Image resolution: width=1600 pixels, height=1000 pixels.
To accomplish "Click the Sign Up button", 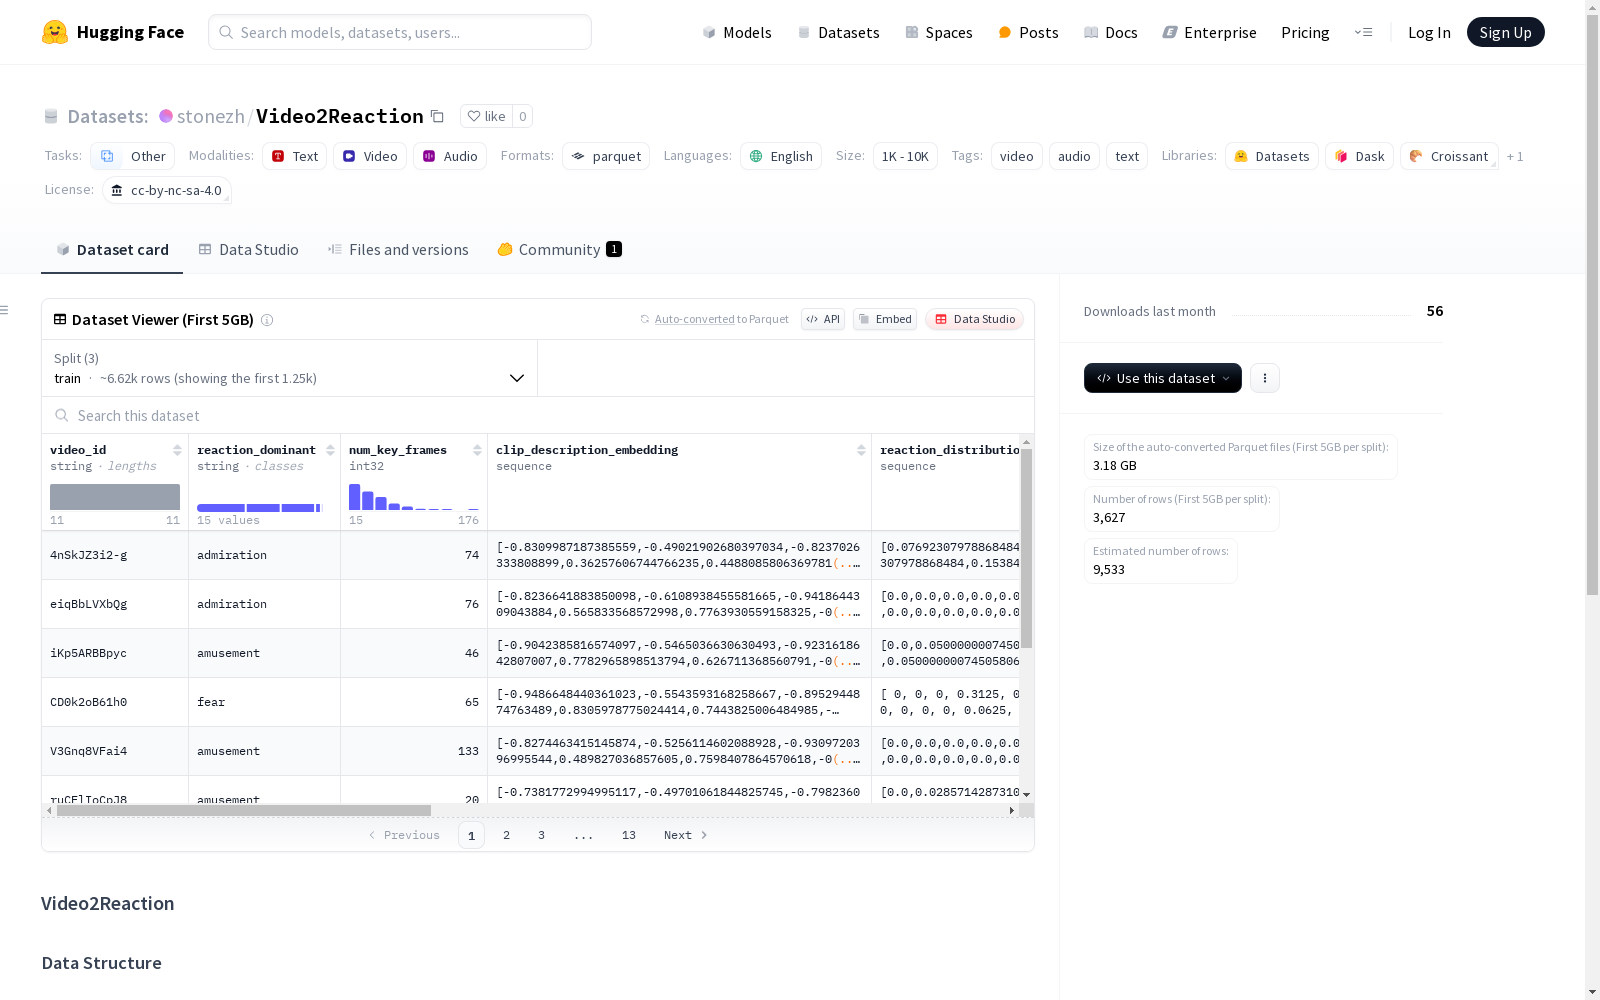I will (1505, 32).
